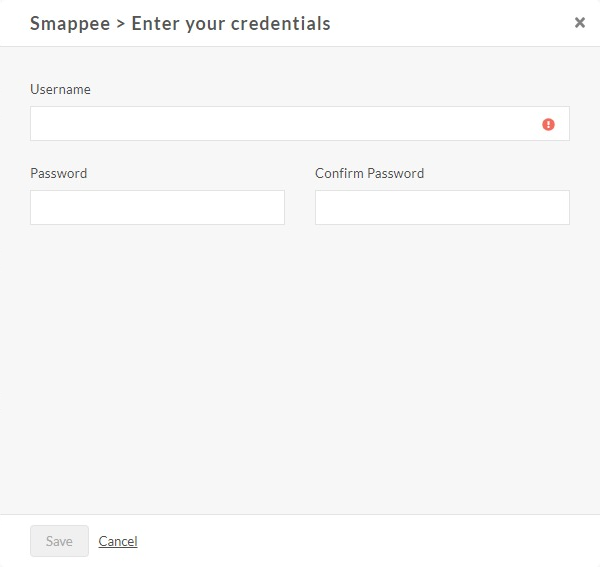Click the Enter your credentials heading text
This screenshot has height=567, width=600.
click(231, 24)
